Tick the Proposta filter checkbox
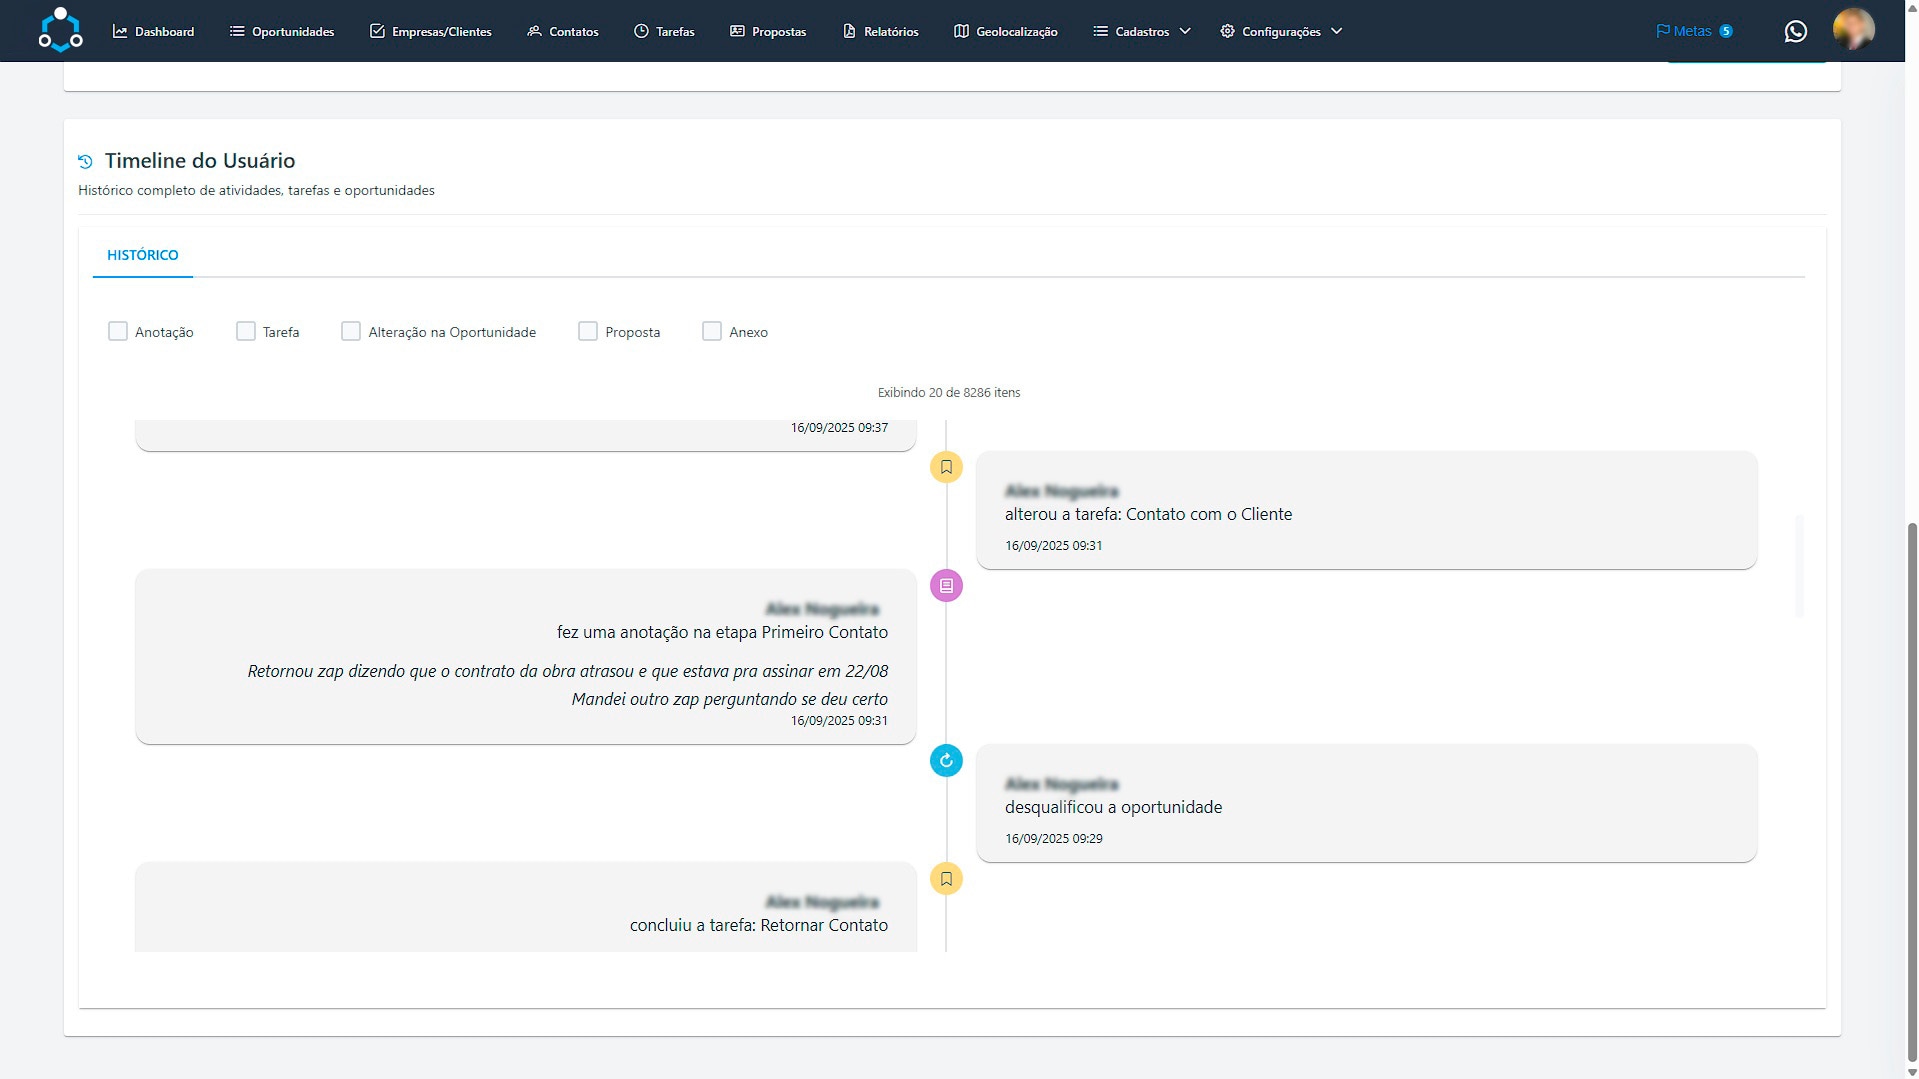The image size is (1919, 1079). [588, 331]
